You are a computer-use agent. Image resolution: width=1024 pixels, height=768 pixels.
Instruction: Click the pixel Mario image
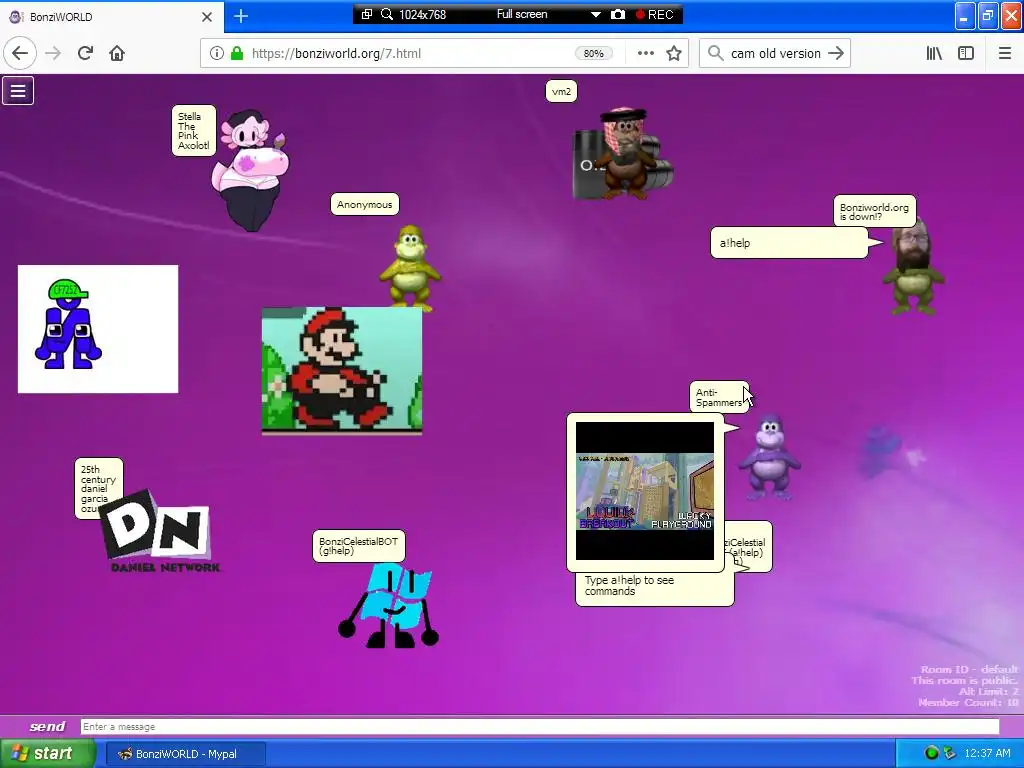coord(342,370)
